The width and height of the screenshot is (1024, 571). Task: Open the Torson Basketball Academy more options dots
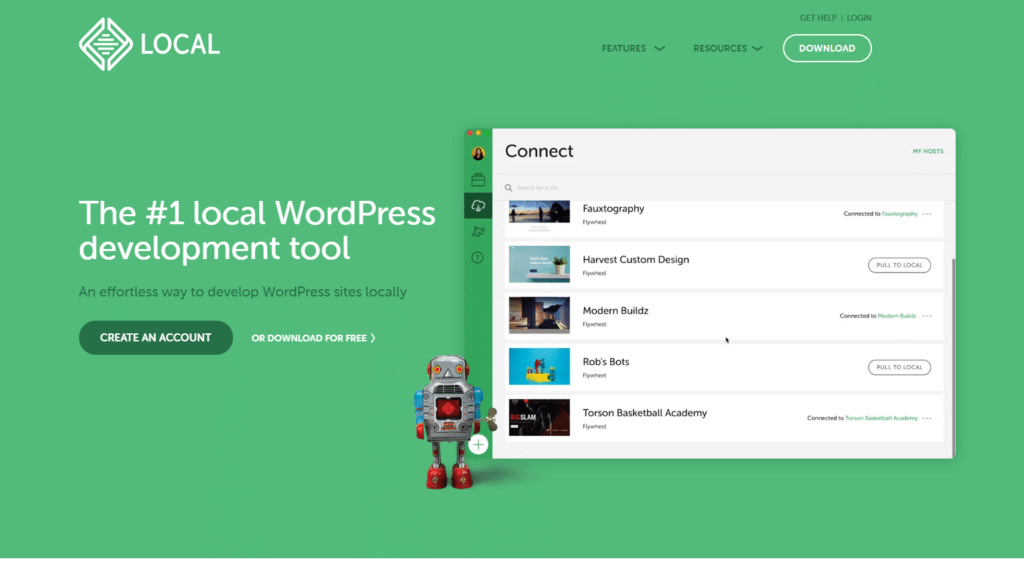pos(927,418)
